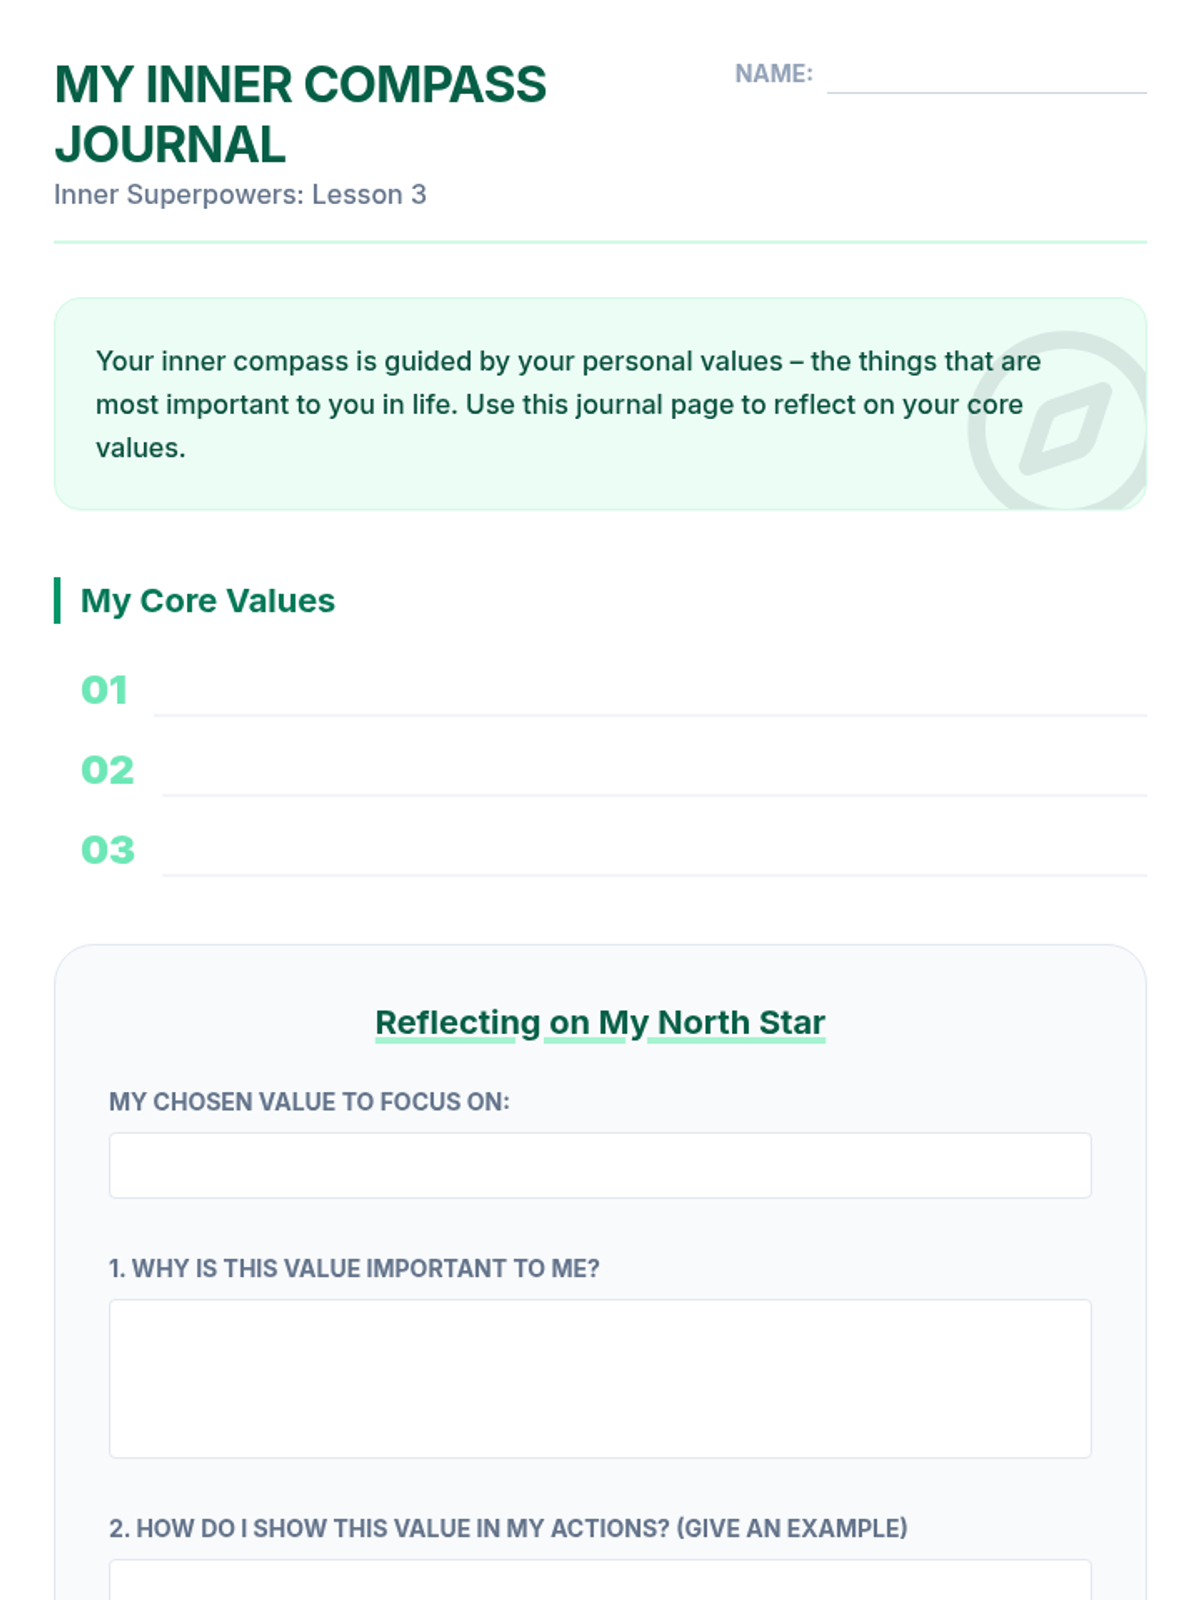Viewport: 1200px width, 1600px height.
Task: Click the intro paragraph about personal values
Action: (x=568, y=404)
